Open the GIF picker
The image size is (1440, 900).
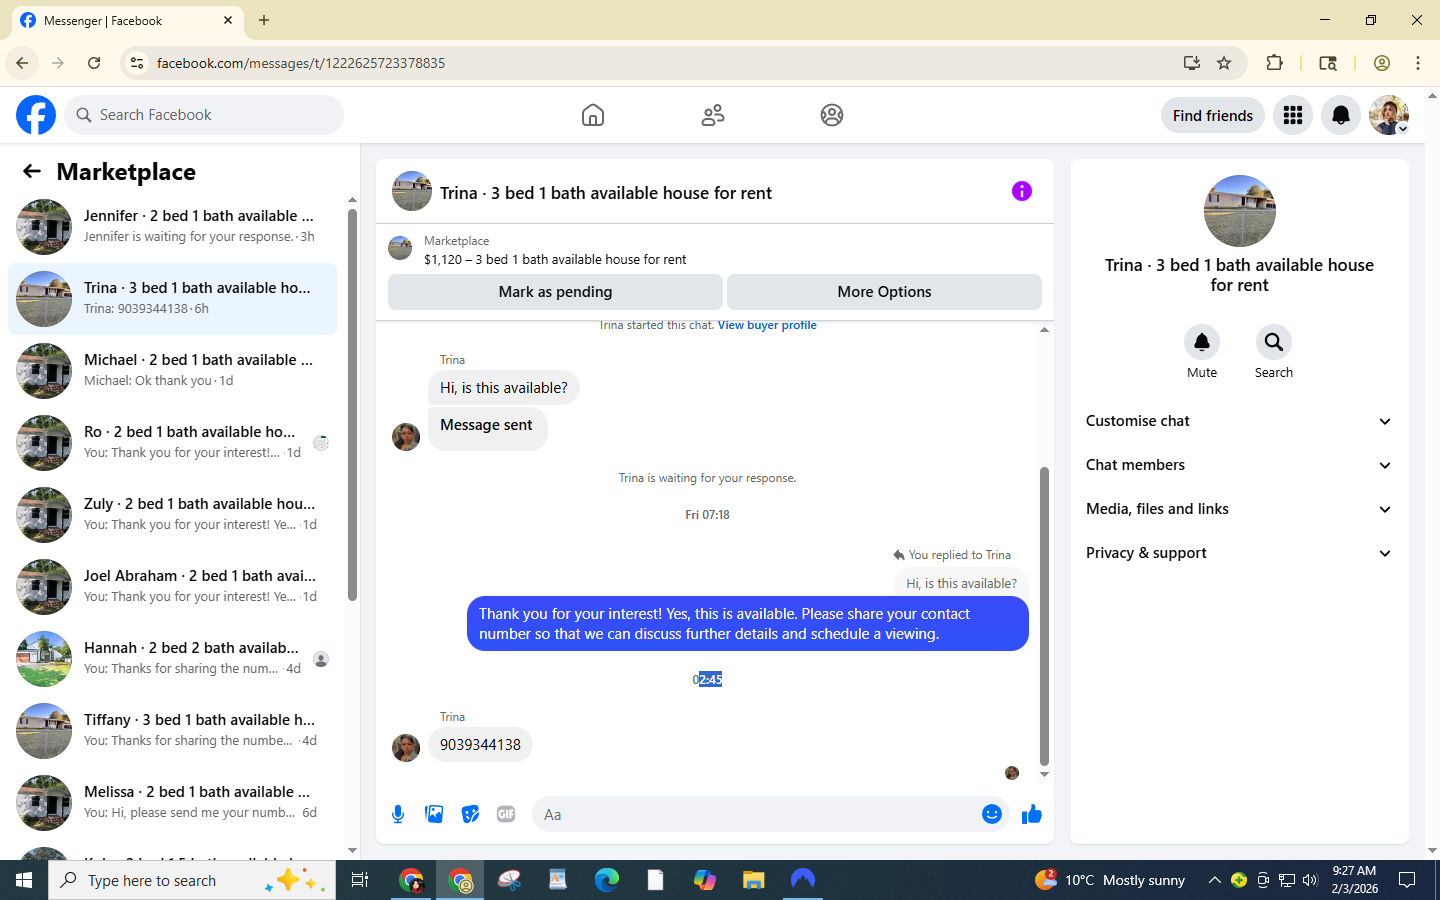506,814
